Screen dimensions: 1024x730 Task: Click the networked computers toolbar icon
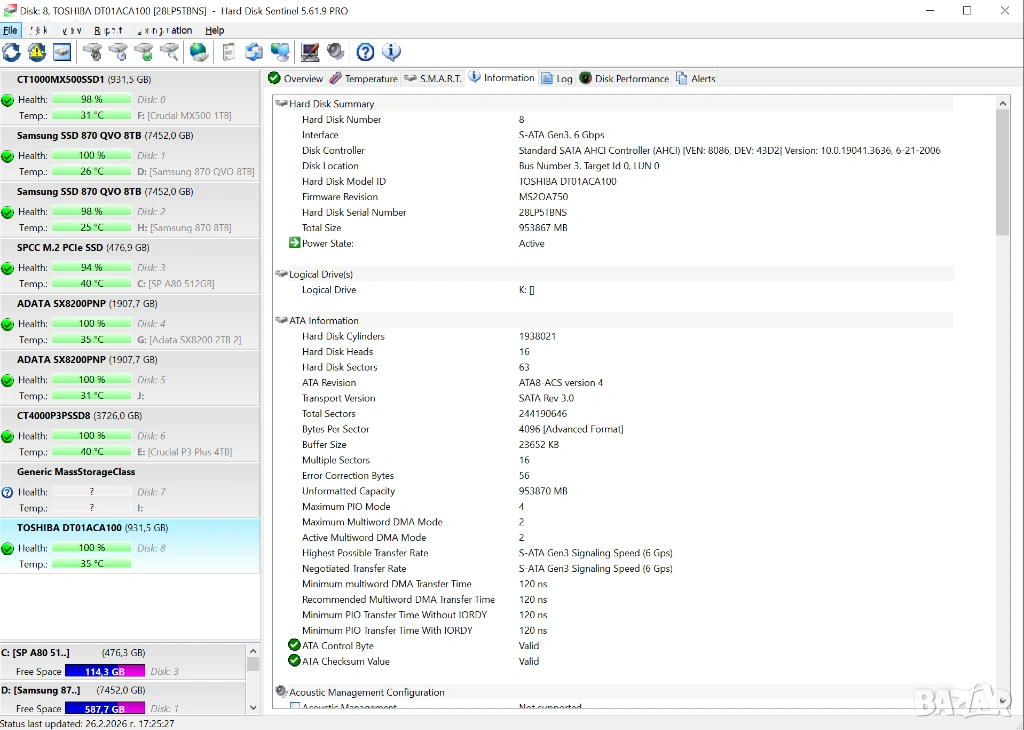[280, 52]
